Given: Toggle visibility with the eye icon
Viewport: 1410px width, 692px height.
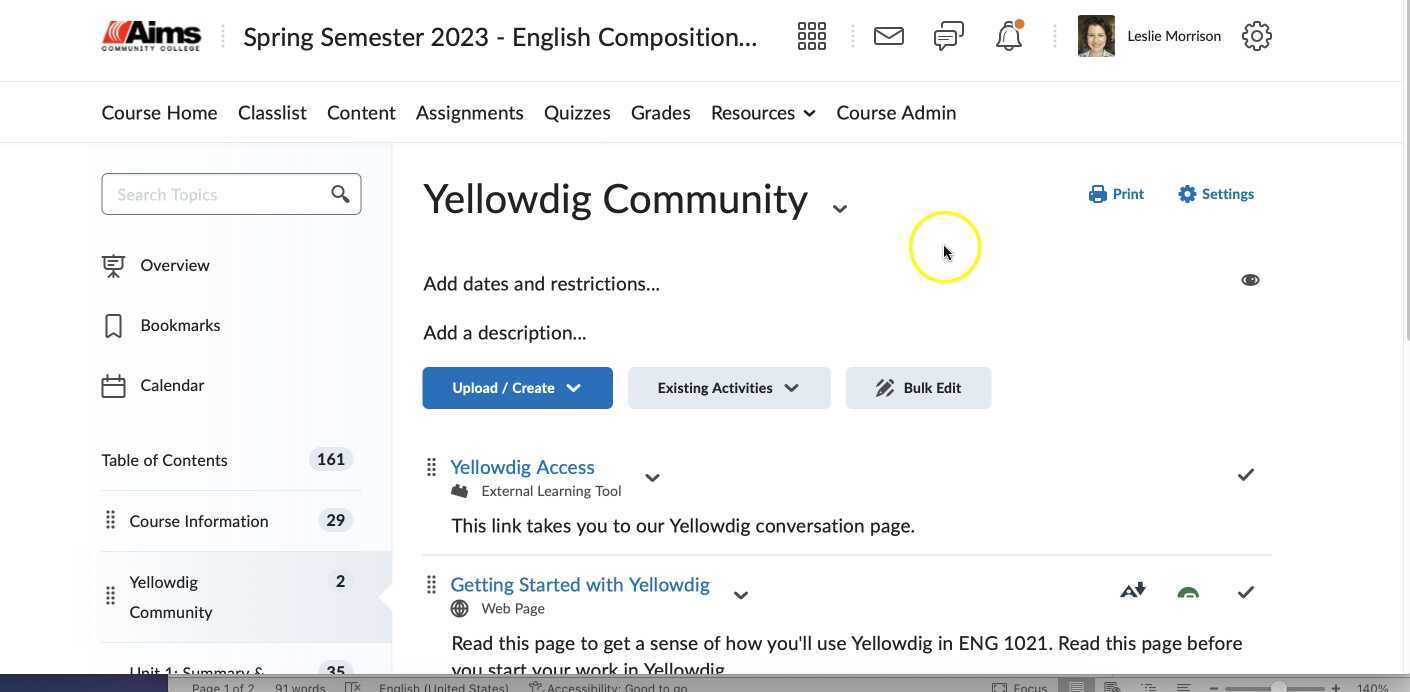Looking at the screenshot, I should [x=1250, y=279].
